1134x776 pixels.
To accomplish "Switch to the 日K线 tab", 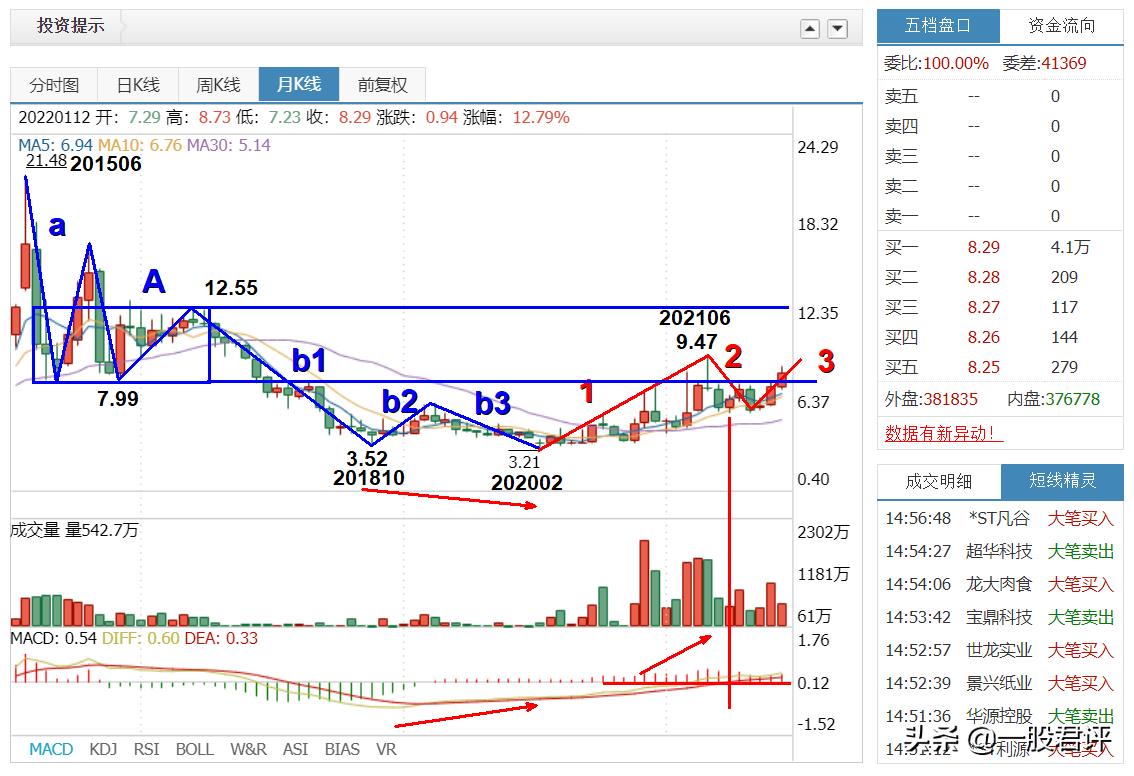I will tap(138, 85).
